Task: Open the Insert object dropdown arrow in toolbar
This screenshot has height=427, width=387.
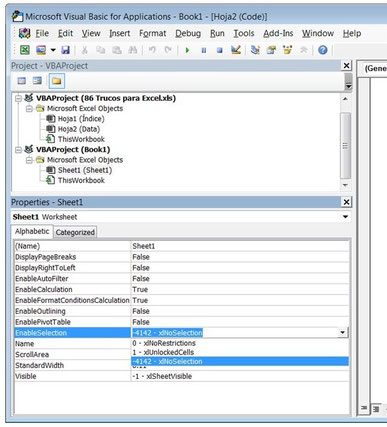Action: click(x=53, y=50)
